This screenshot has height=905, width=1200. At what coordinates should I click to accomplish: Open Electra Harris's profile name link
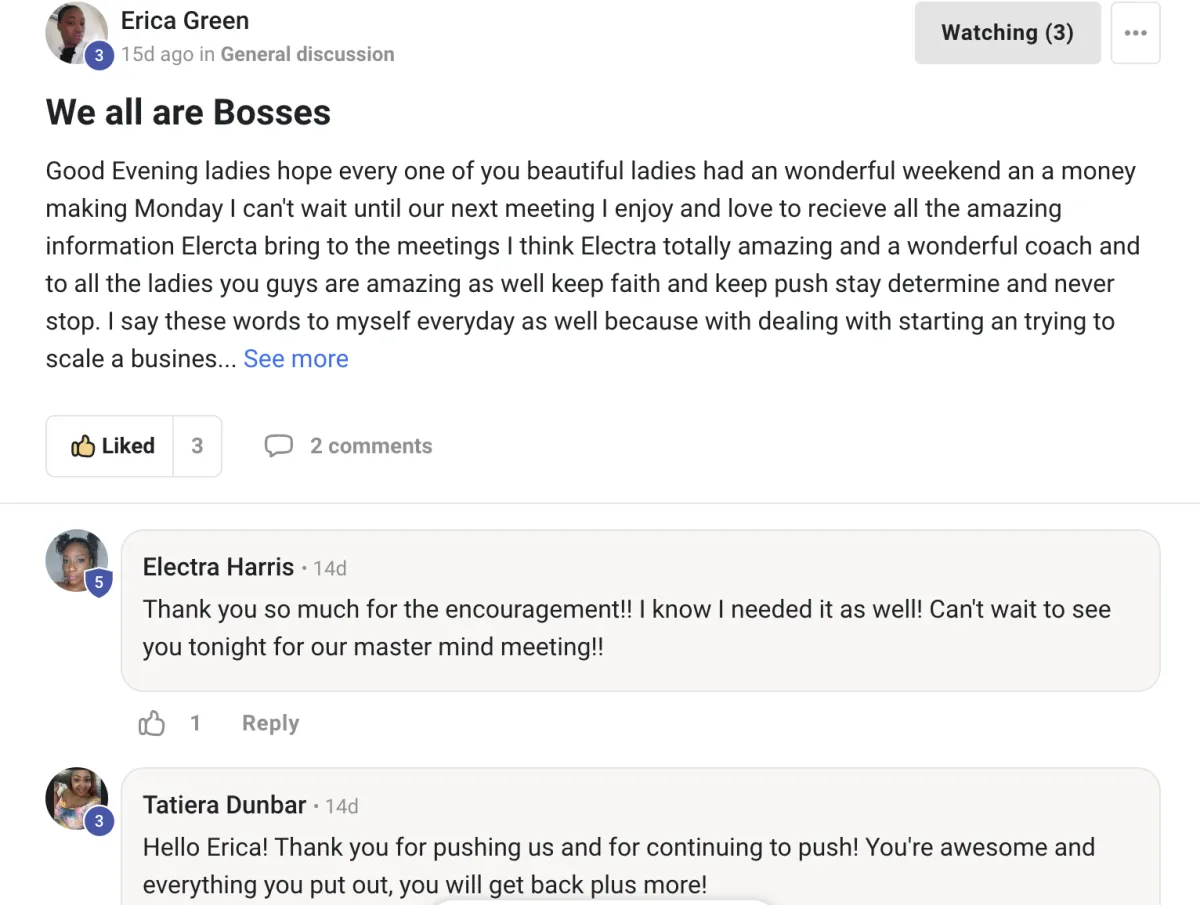click(x=218, y=567)
